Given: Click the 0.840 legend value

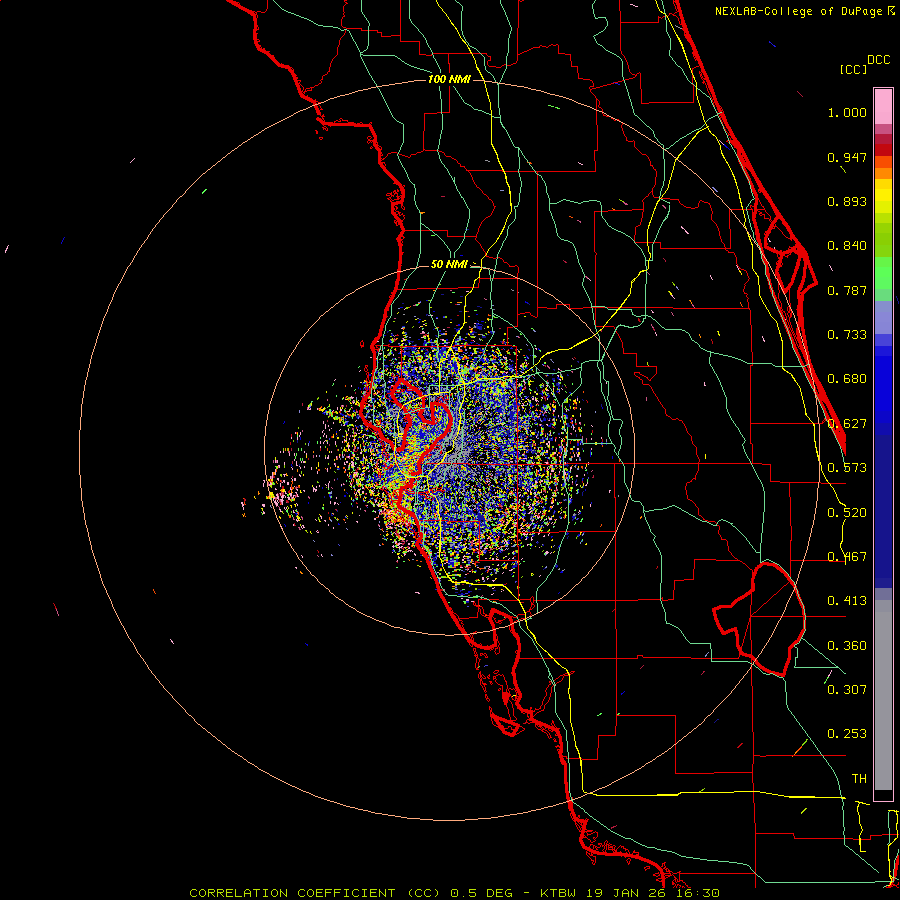Looking at the screenshot, I should tap(847, 246).
